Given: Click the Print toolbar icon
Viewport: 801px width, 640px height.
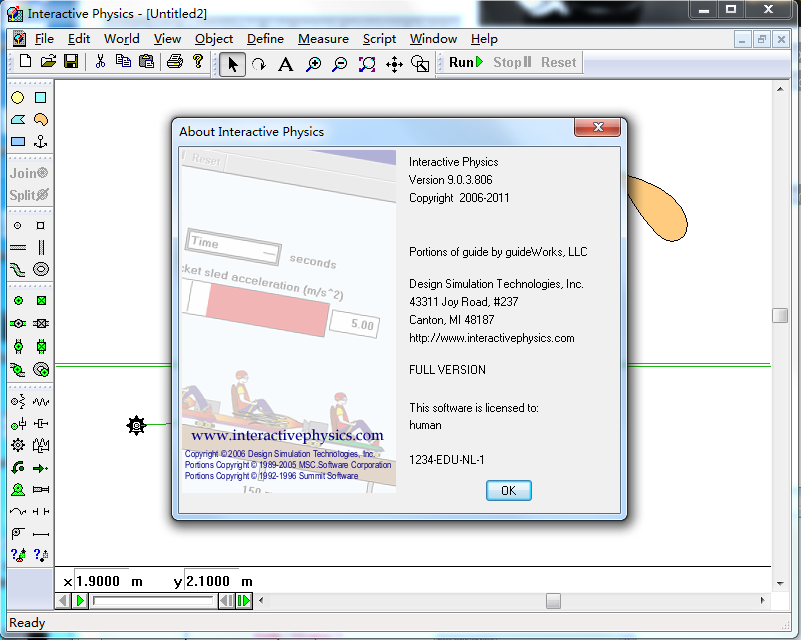Looking at the screenshot, I should (x=175, y=62).
